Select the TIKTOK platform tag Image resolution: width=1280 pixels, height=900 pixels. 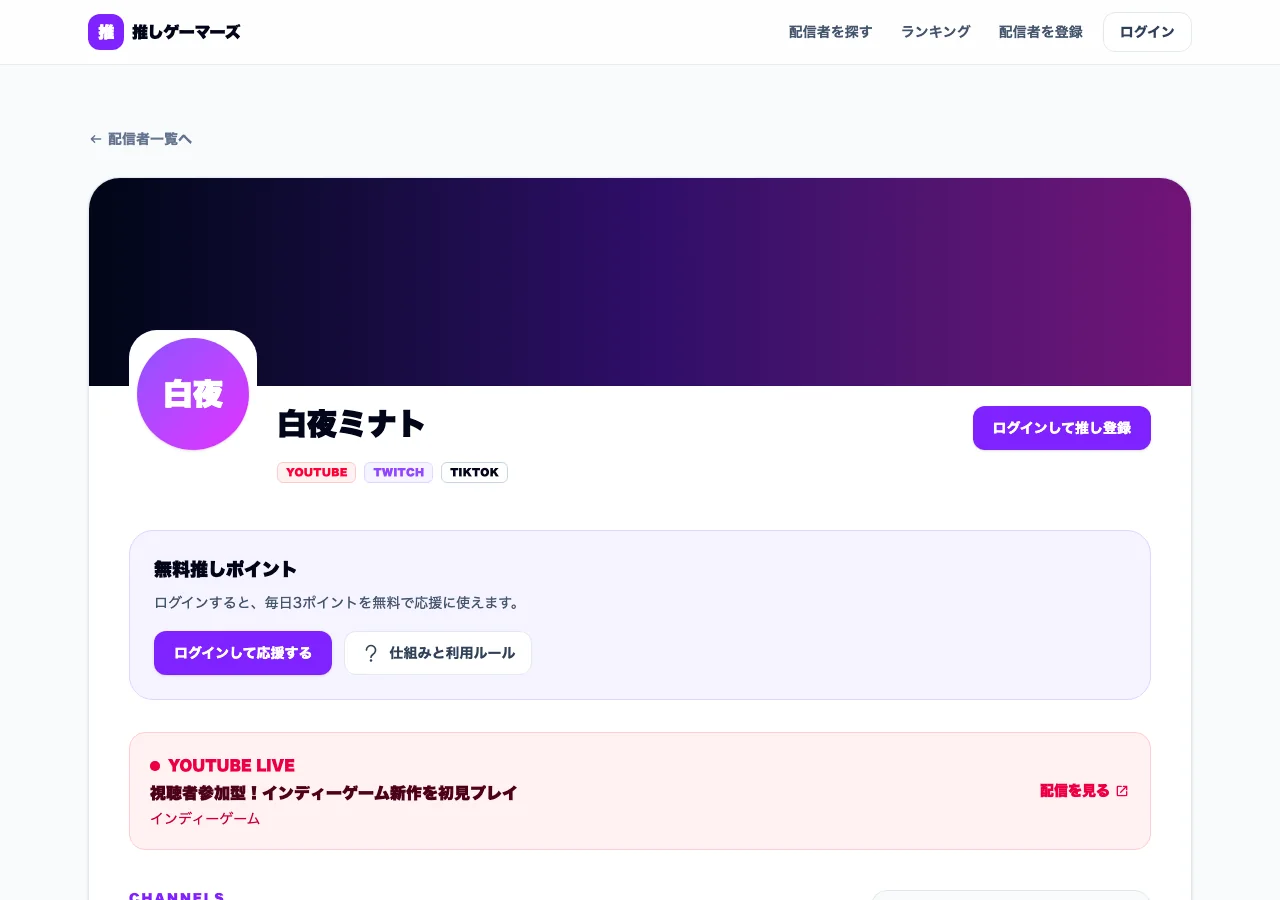(x=474, y=472)
